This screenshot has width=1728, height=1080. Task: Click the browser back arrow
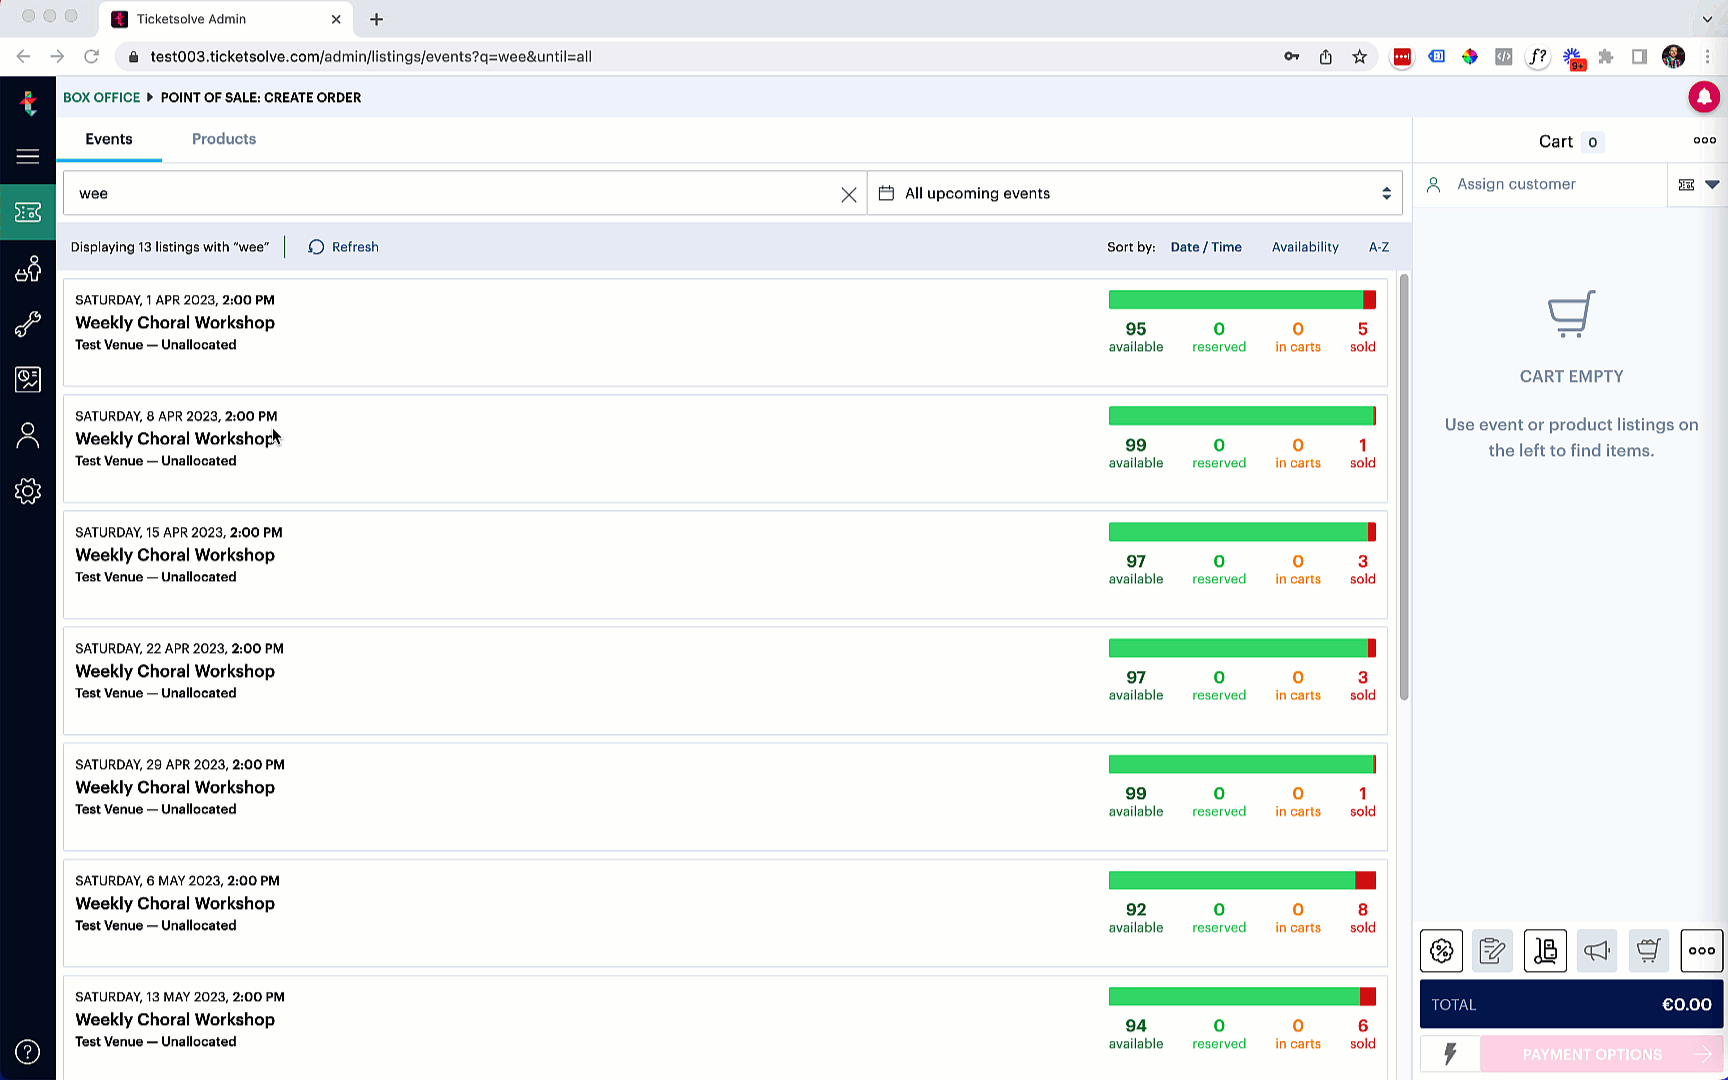[x=23, y=57]
